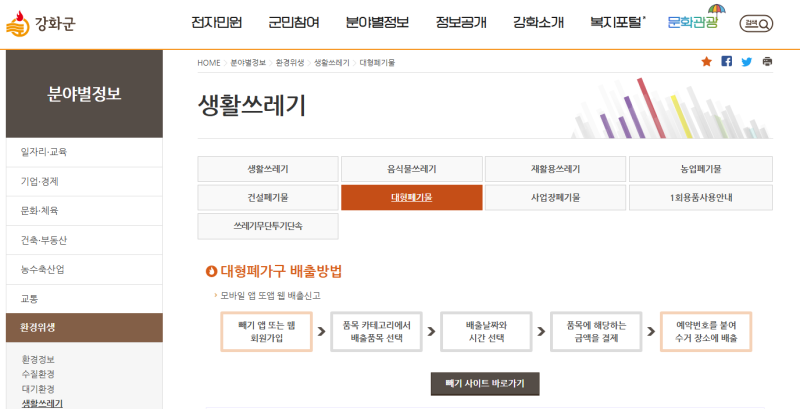Open 분야별정보 top menu
The width and height of the screenshot is (800, 409).
pos(377,22)
